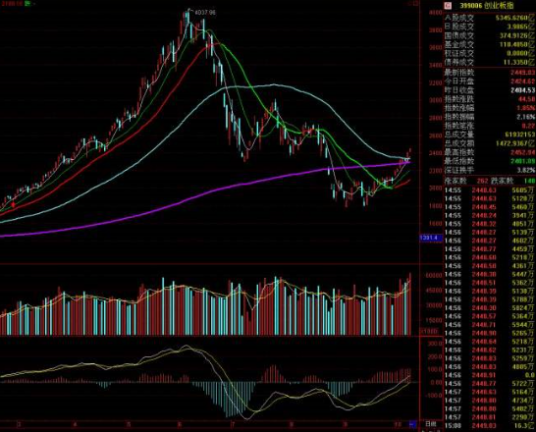Open the 日线 period selector
This screenshot has height=432, width=536.
pyautogui.click(x=431, y=424)
